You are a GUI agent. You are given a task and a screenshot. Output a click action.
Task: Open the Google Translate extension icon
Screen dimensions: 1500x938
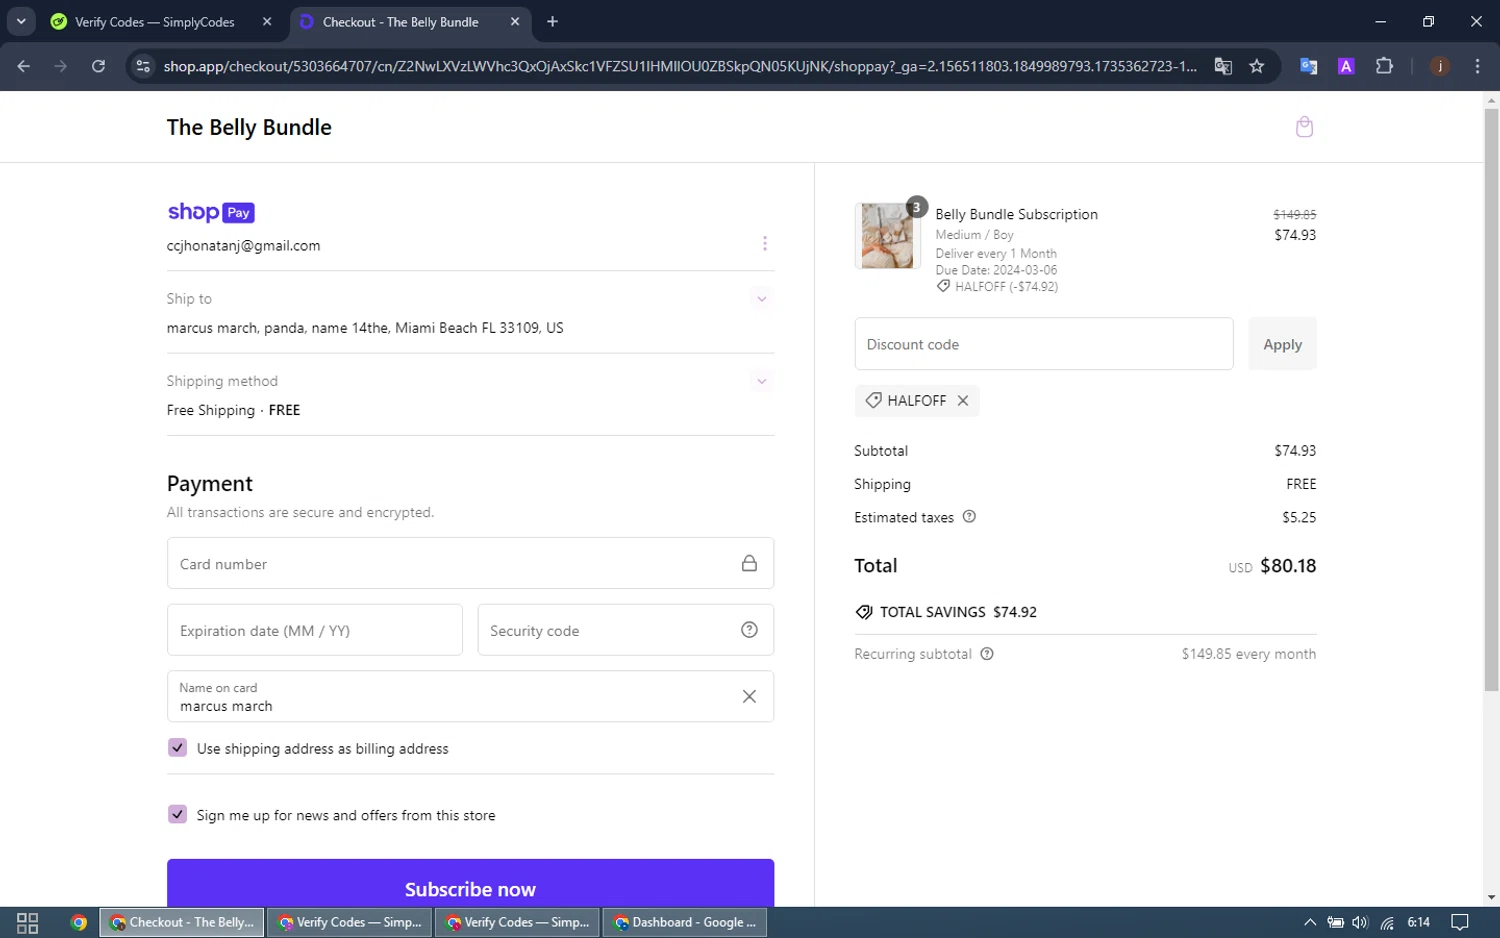point(1308,66)
